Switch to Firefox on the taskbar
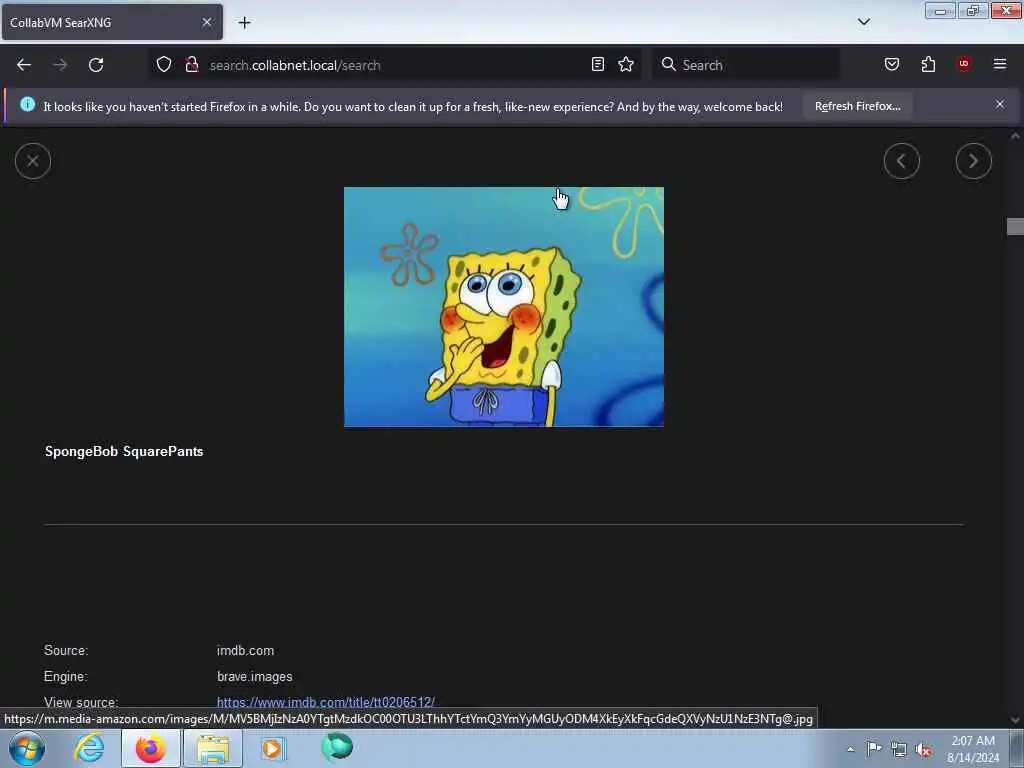The image size is (1024, 768). (150, 748)
